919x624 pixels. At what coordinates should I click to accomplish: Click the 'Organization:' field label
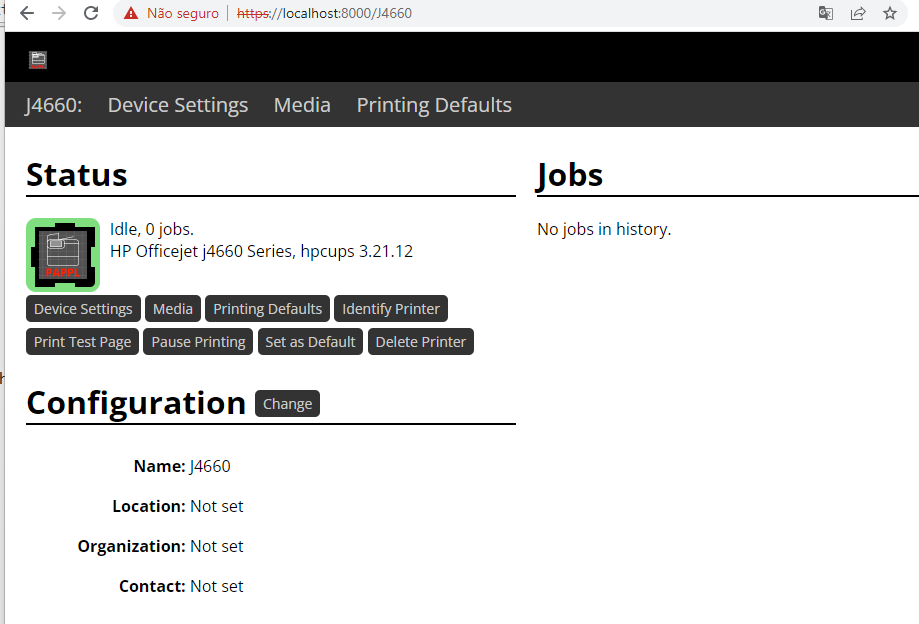click(x=132, y=546)
